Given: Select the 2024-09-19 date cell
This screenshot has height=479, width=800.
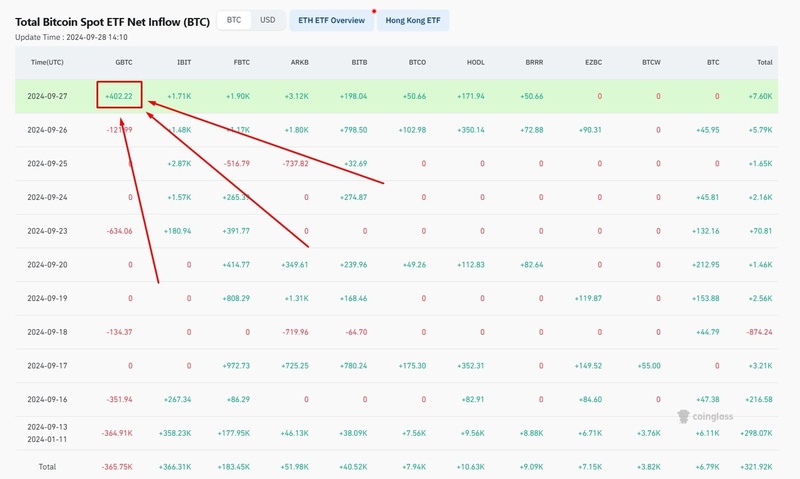Looking at the screenshot, I should coord(47,298).
